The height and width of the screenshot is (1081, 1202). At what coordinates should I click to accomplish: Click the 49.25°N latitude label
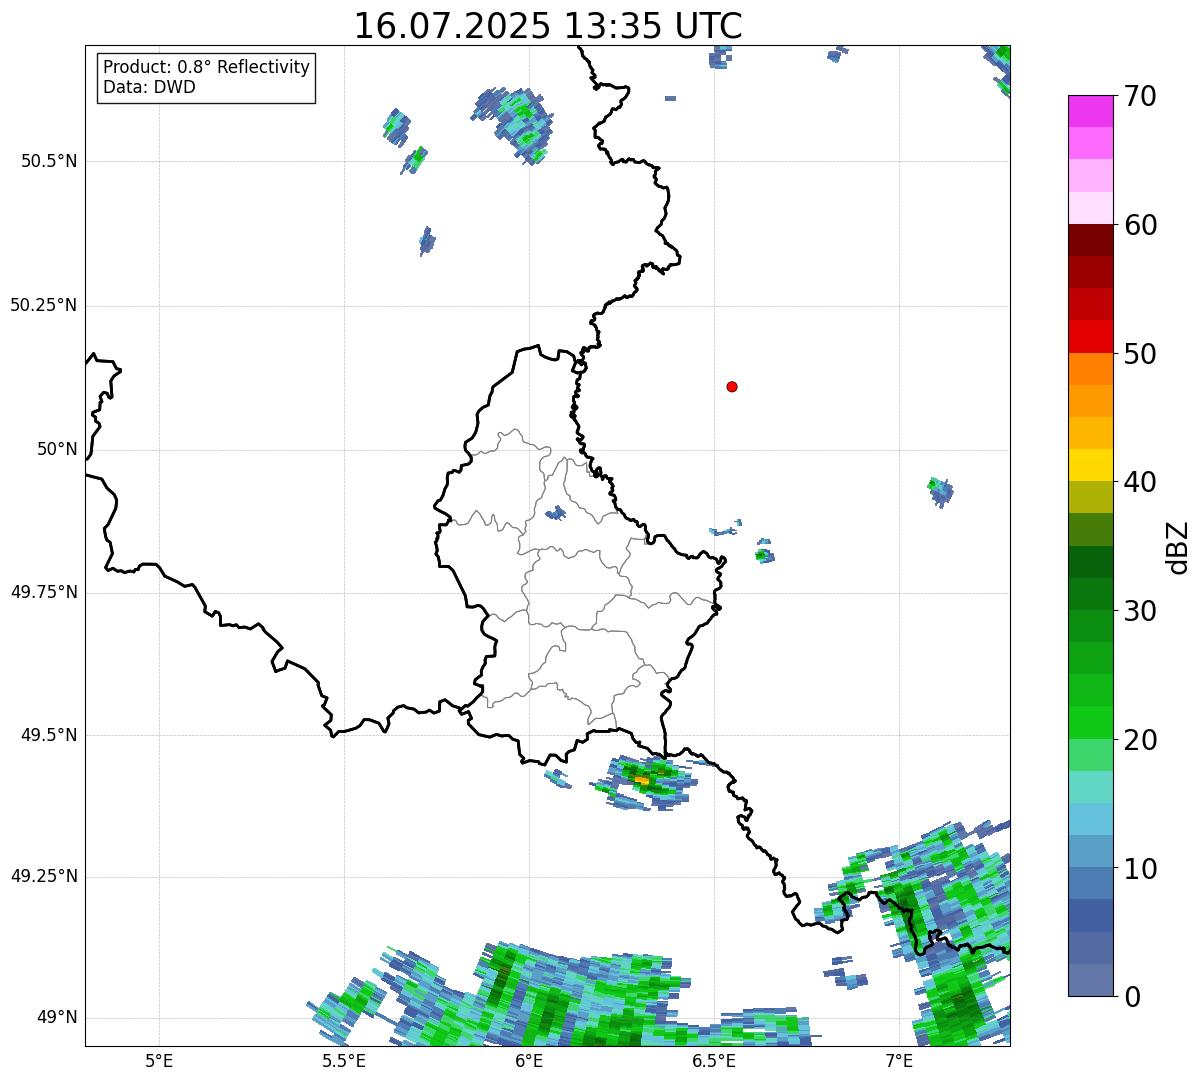click(44, 877)
